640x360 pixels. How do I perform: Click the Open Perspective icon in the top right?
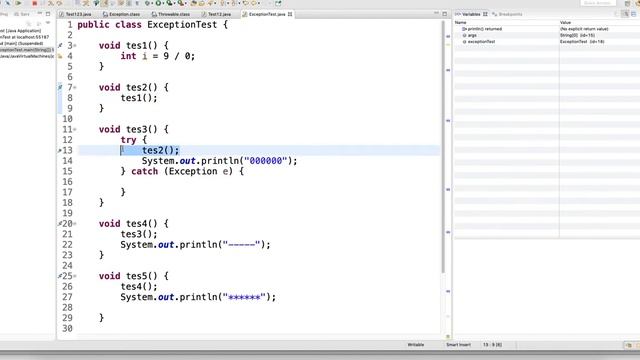(627, 3)
